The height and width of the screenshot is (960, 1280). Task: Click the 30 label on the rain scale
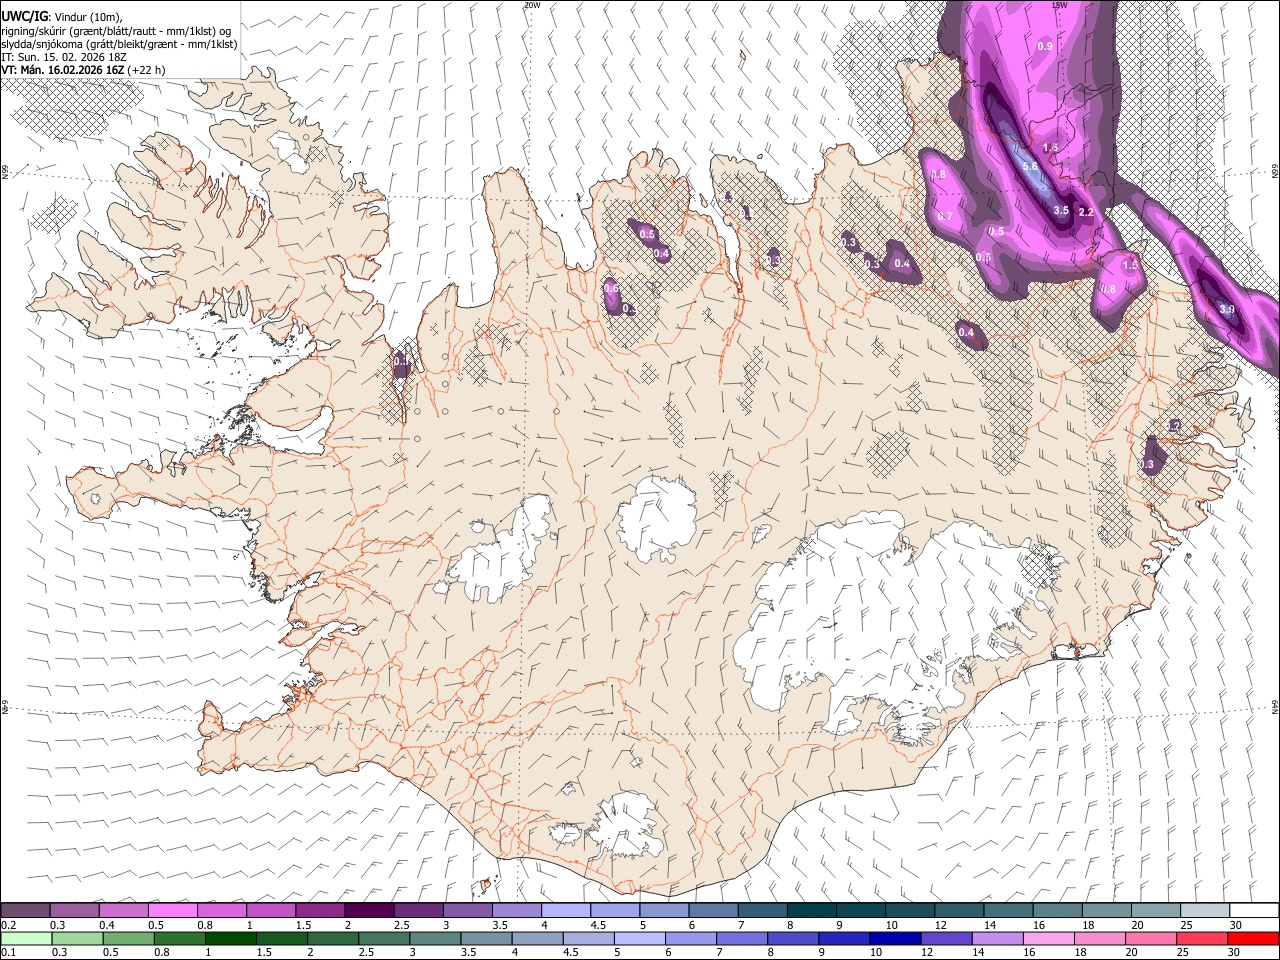pyautogui.click(x=1234, y=952)
